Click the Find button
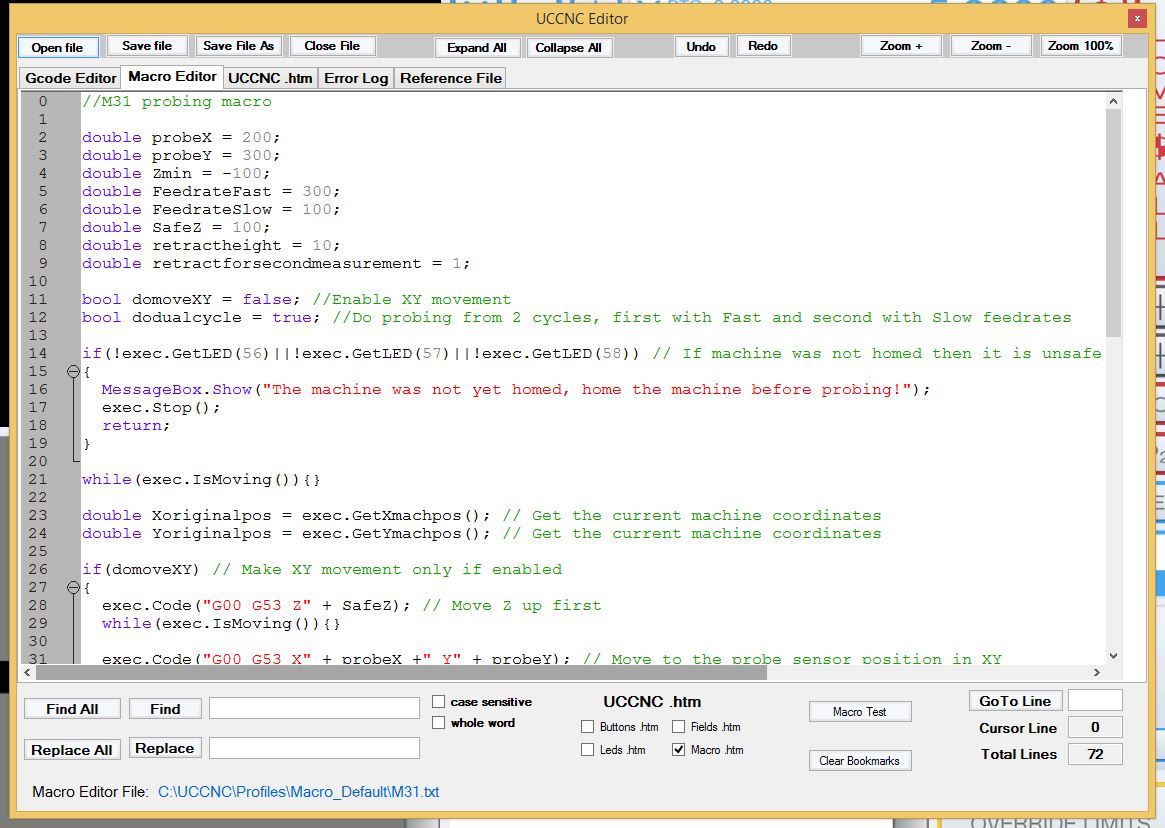 point(165,709)
